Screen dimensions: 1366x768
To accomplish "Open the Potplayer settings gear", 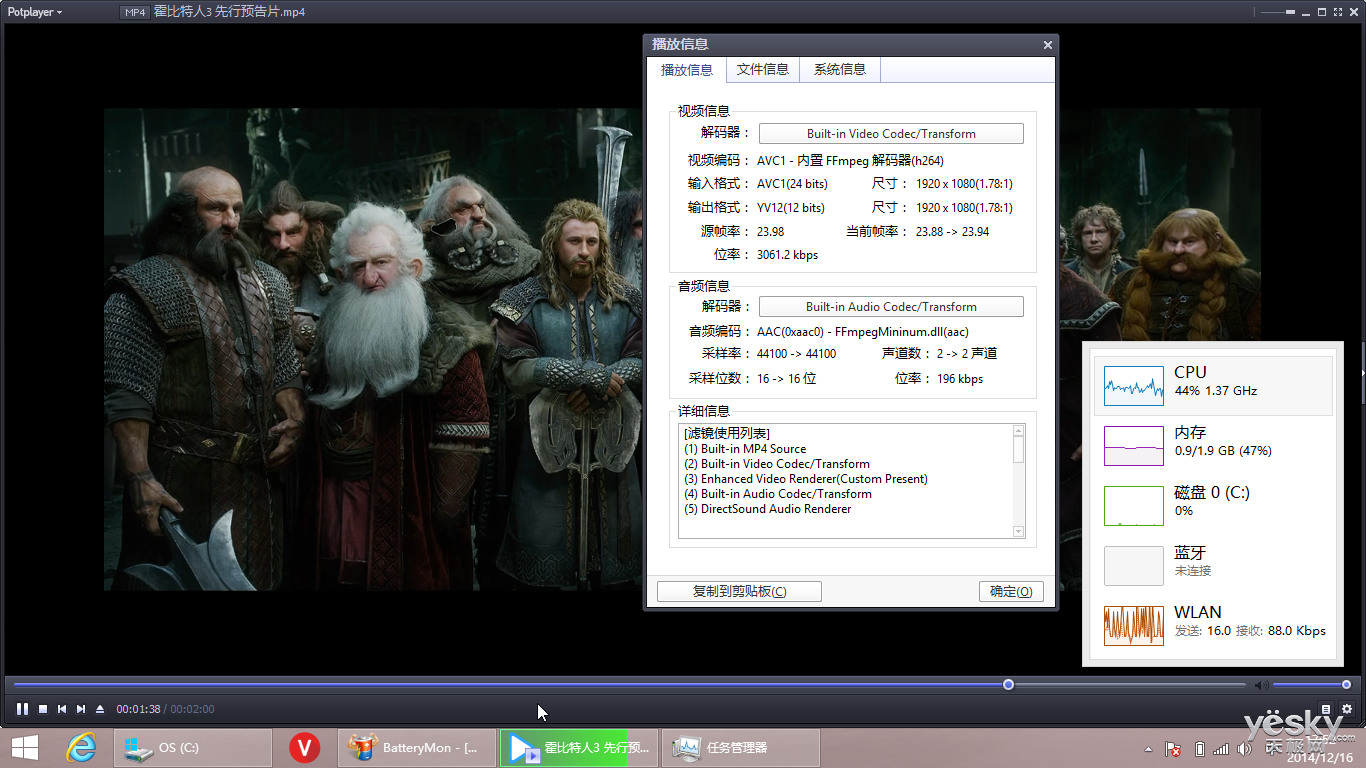I will [1347, 709].
